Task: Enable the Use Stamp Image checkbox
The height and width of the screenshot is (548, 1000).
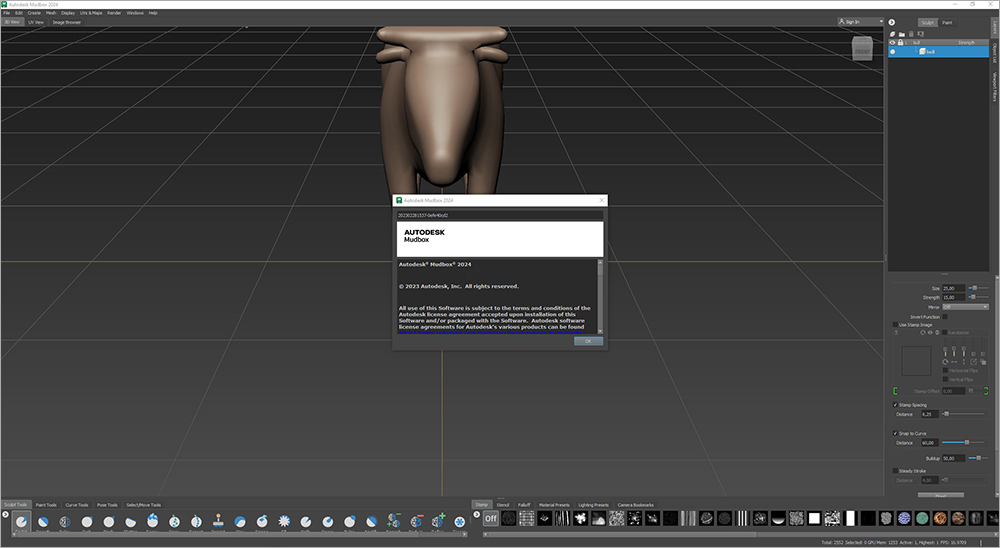Action: [895, 324]
